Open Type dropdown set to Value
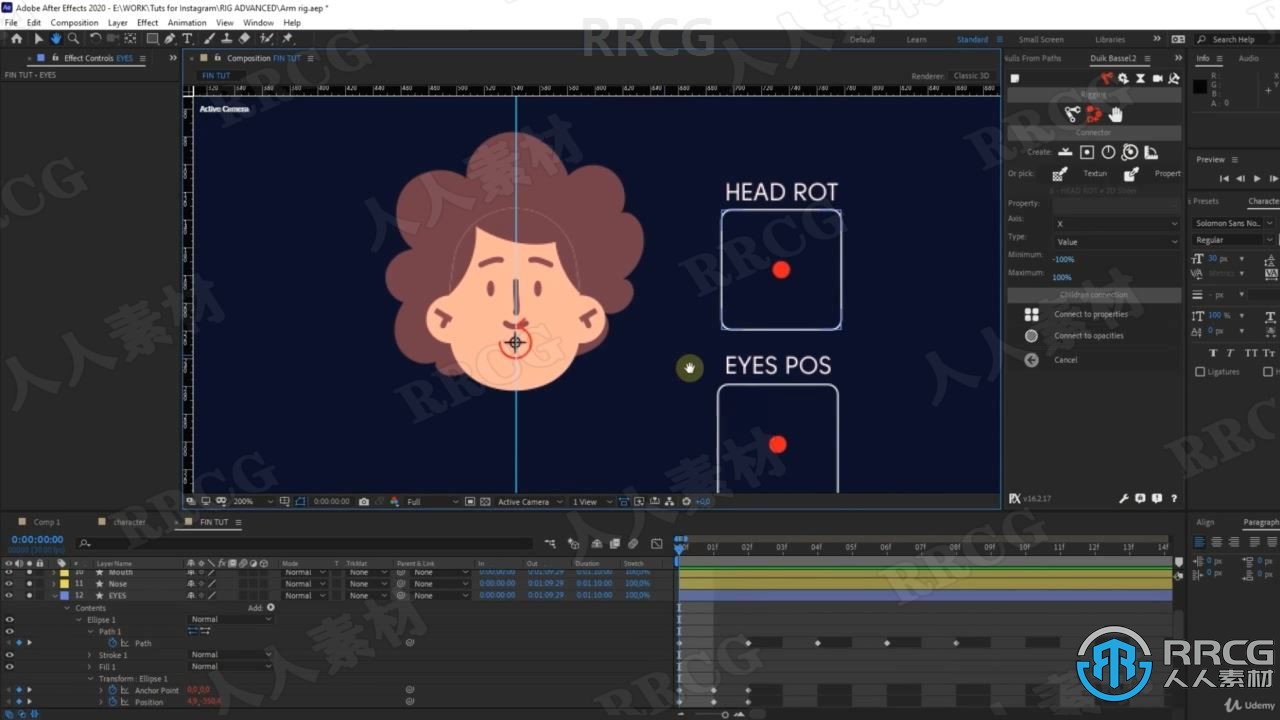This screenshot has width=1280, height=720. coord(1116,242)
